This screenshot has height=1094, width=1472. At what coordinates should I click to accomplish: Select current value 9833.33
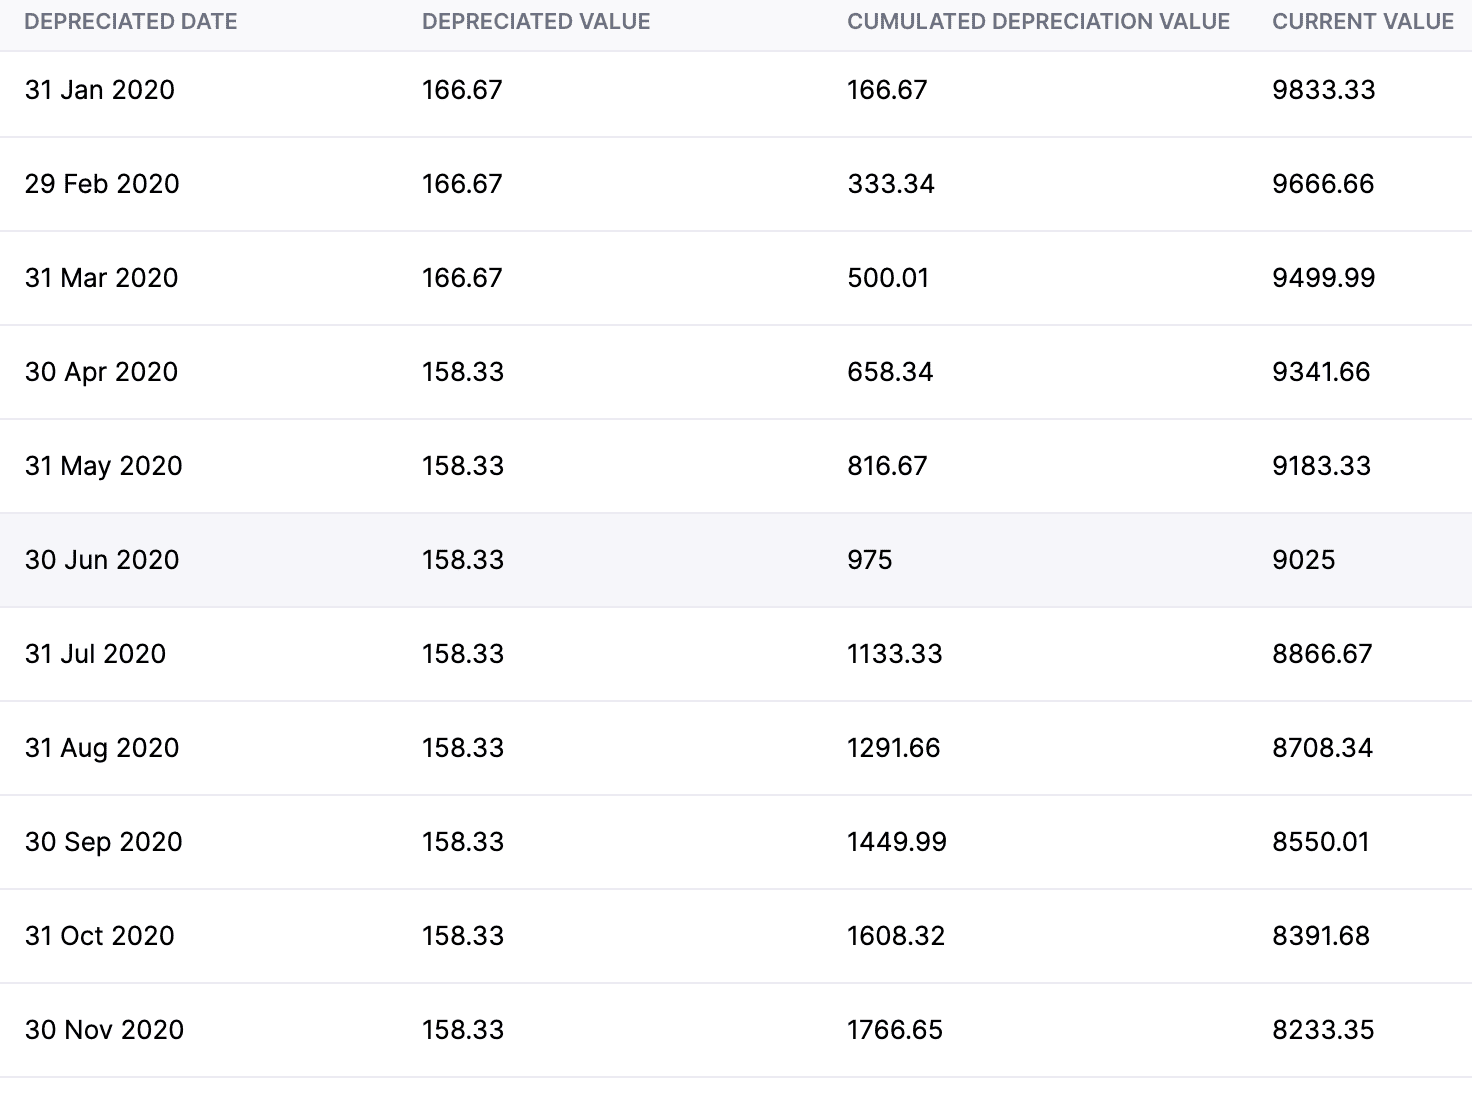(x=1323, y=90)
